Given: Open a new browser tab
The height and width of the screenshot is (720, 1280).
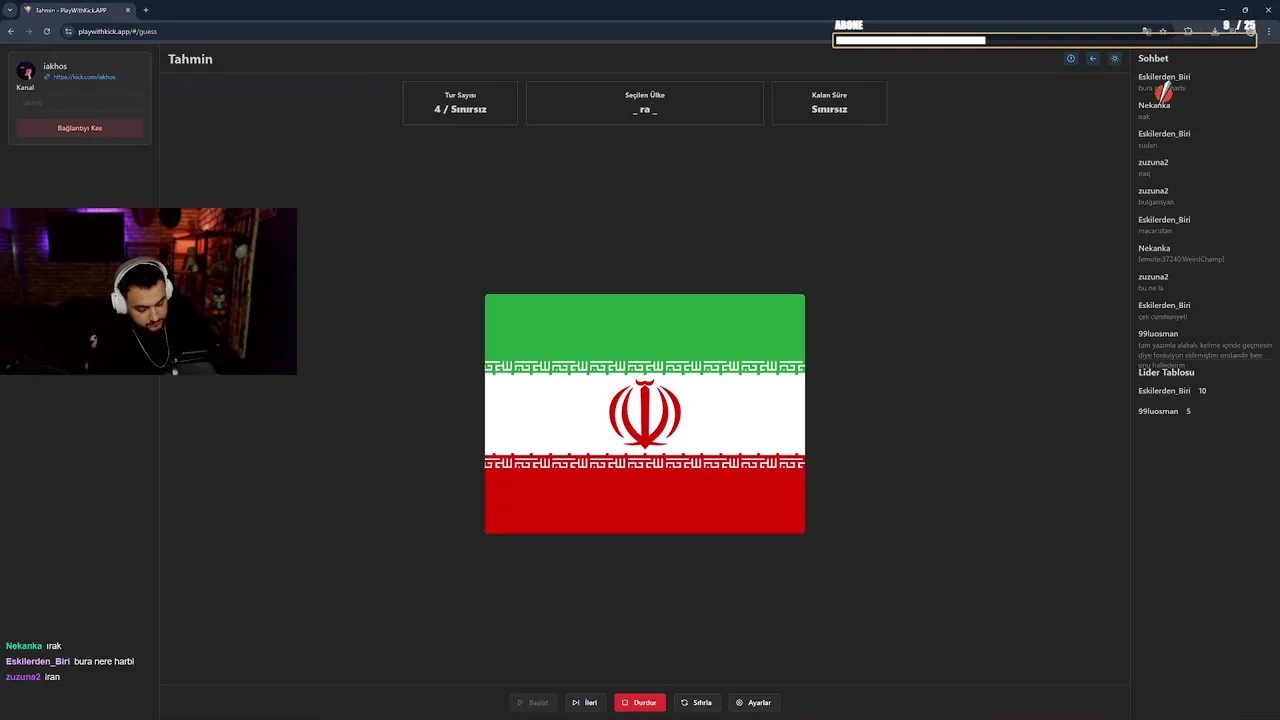Looking at the screenshot, I should click(x=145, y=10).
